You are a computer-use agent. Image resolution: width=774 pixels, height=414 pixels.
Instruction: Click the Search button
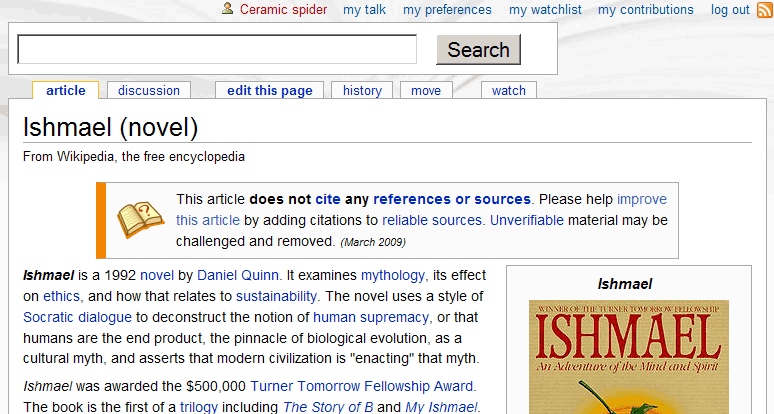click(x=478, y=49)
